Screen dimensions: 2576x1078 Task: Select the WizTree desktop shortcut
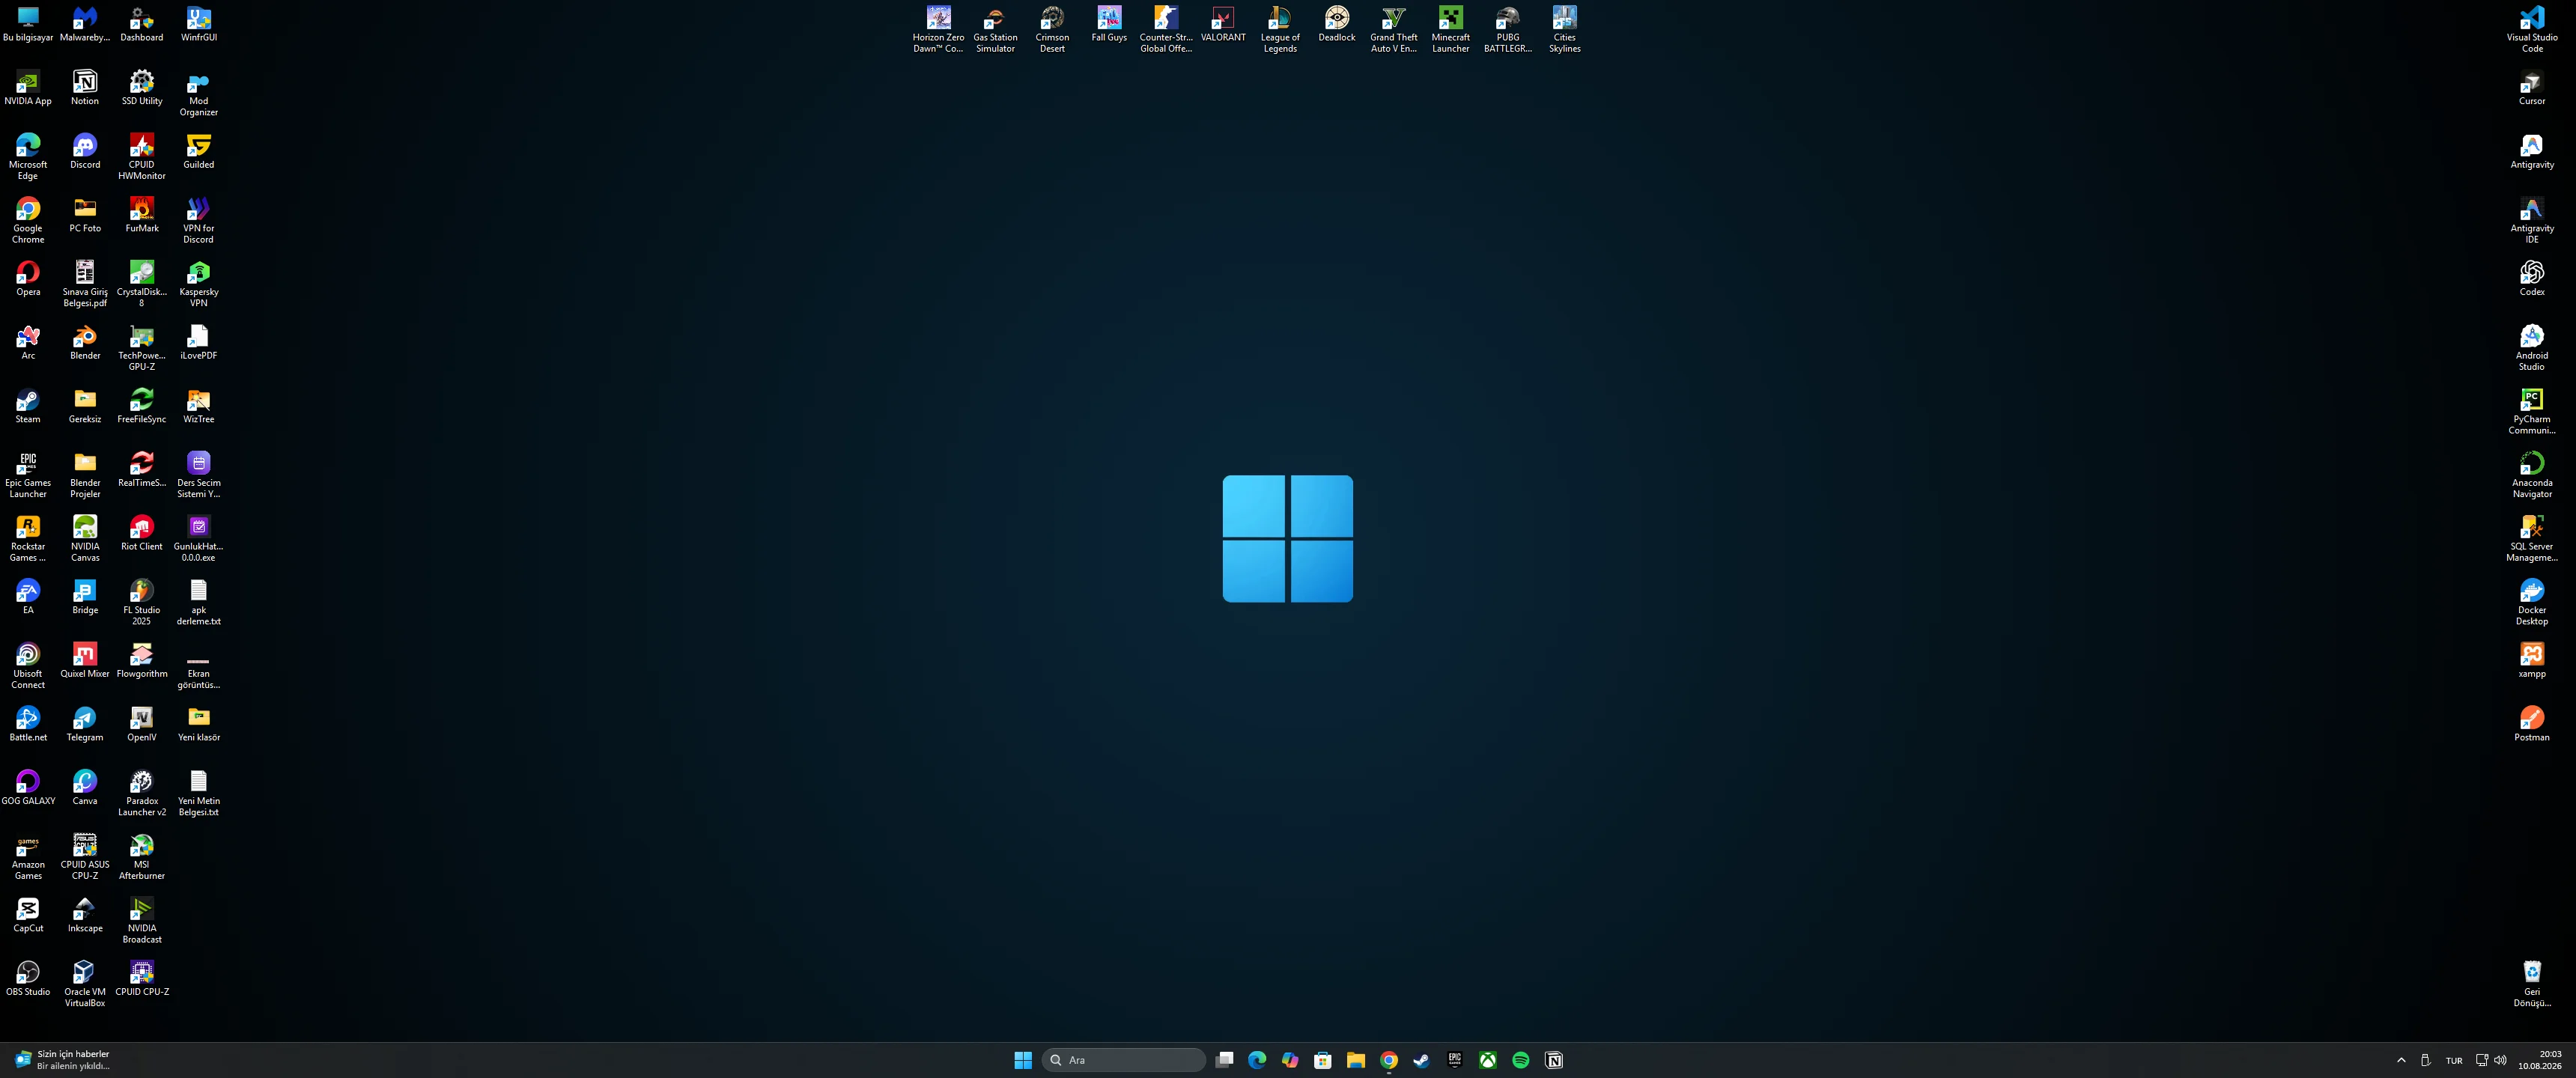pos(199,406)
